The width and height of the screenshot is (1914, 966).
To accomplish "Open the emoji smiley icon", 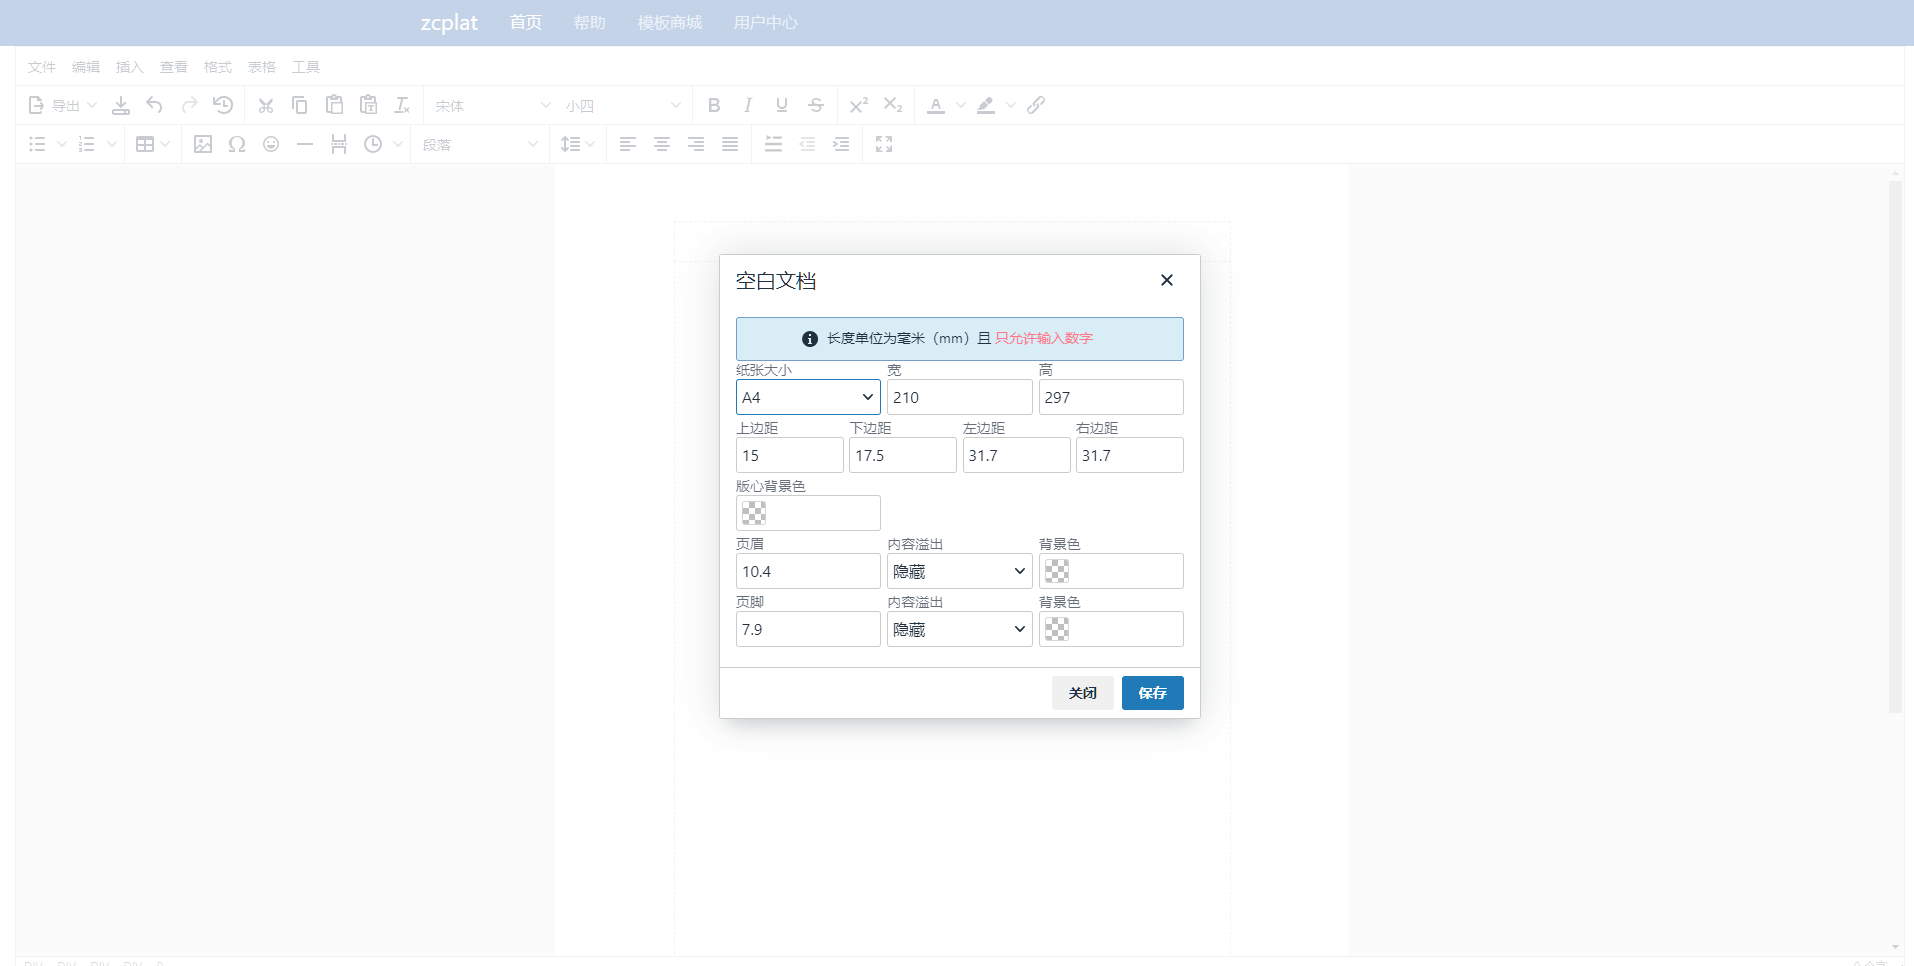I will pos(271,144).
